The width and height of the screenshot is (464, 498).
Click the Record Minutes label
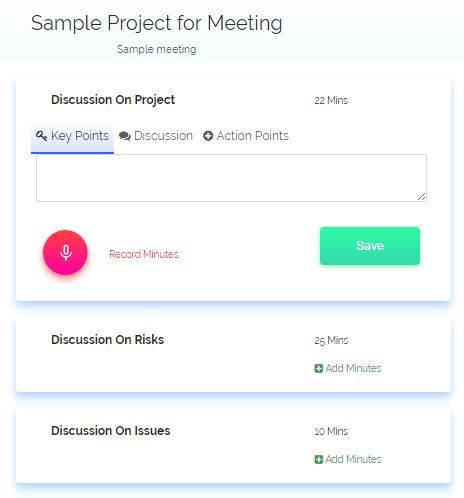144,254
